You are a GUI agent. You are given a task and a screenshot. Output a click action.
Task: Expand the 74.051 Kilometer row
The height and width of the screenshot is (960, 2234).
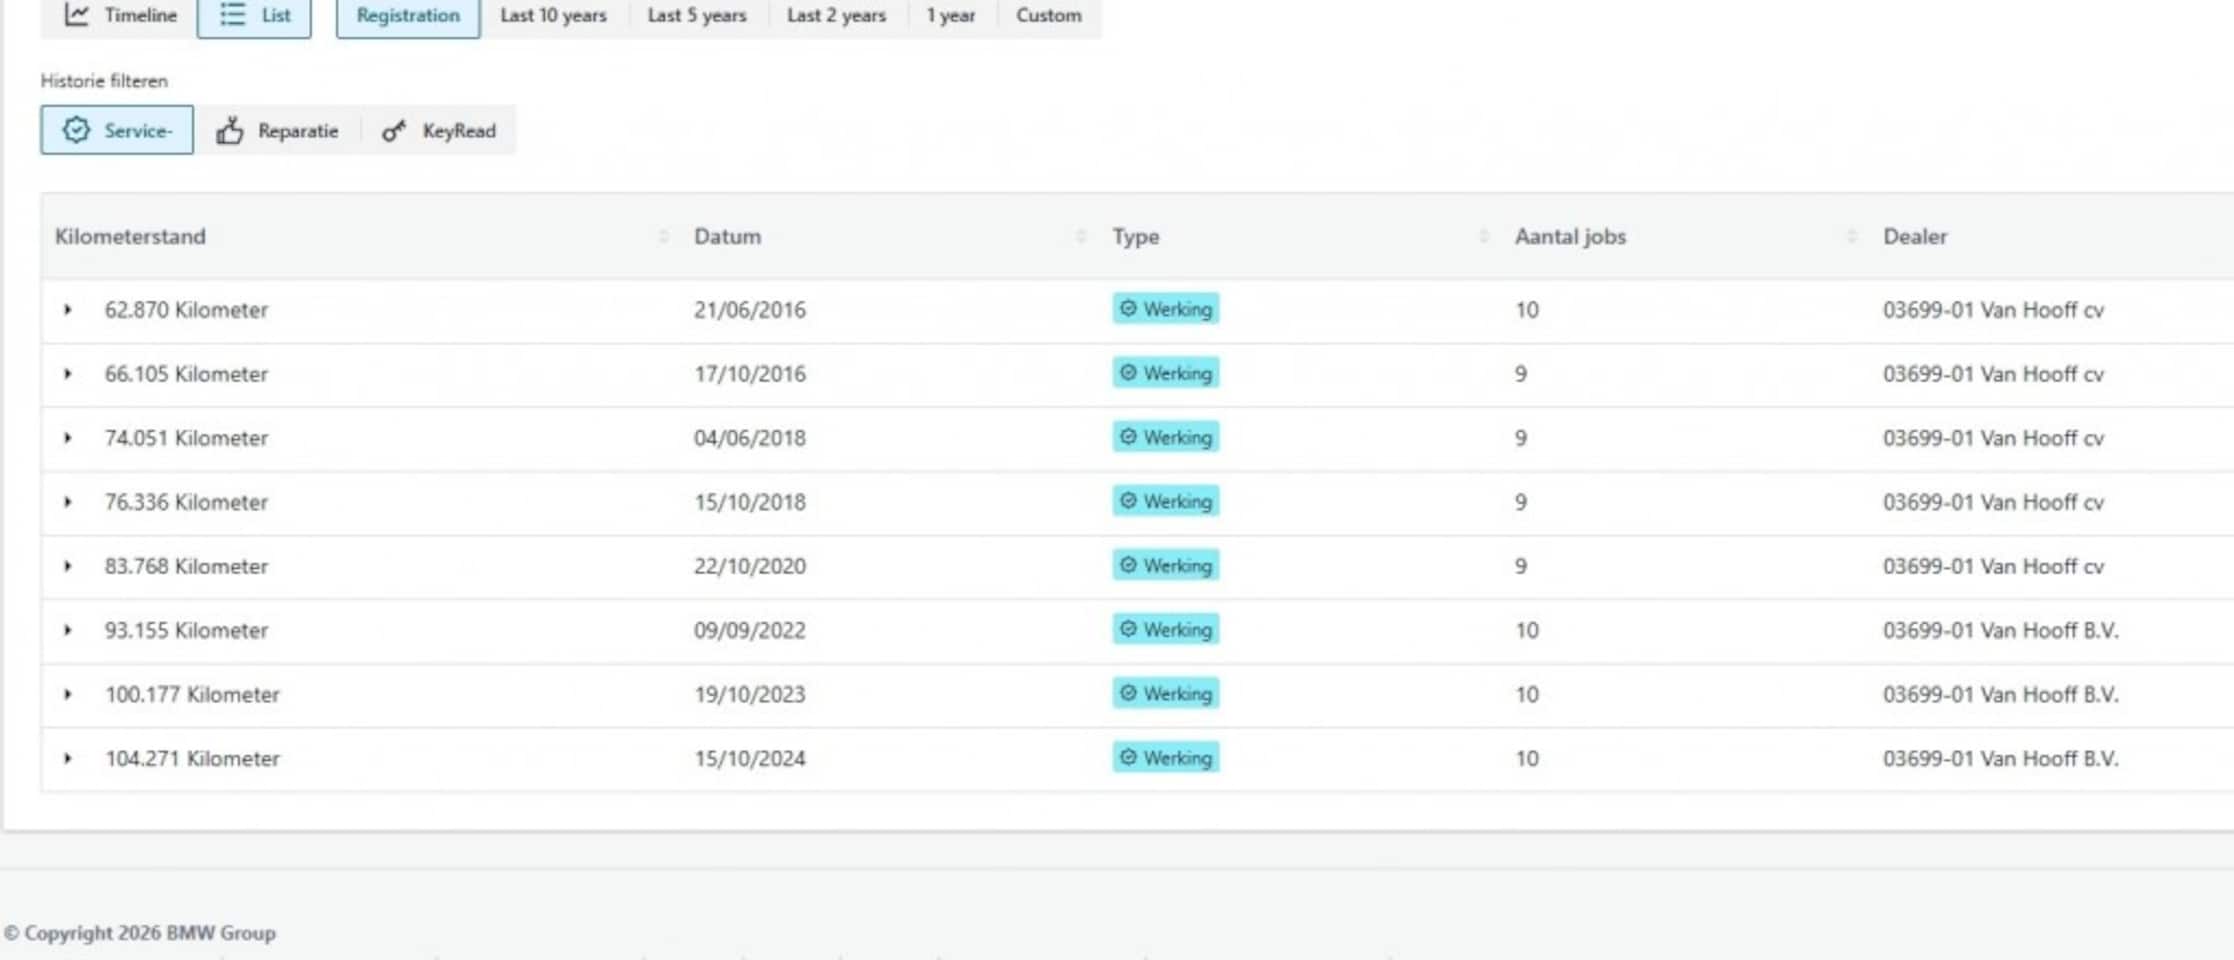[68, 438]
